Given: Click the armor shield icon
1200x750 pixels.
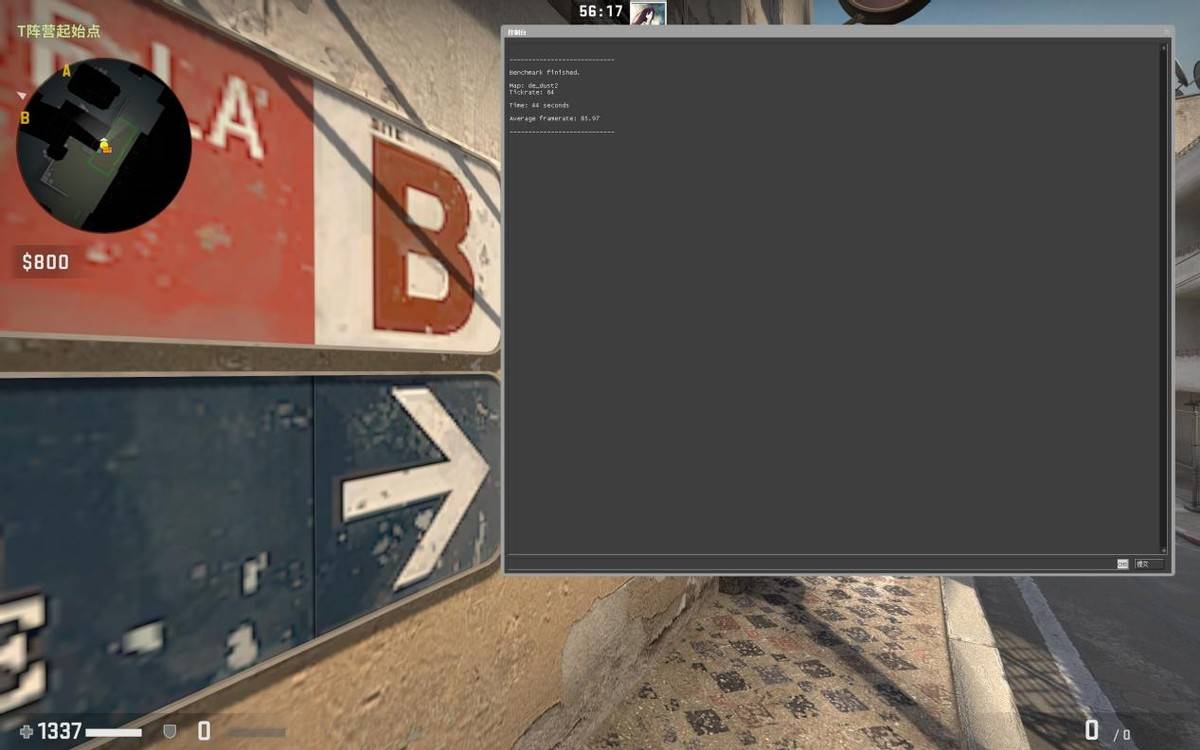Looking at the screenshot, I should pos(170,732).
